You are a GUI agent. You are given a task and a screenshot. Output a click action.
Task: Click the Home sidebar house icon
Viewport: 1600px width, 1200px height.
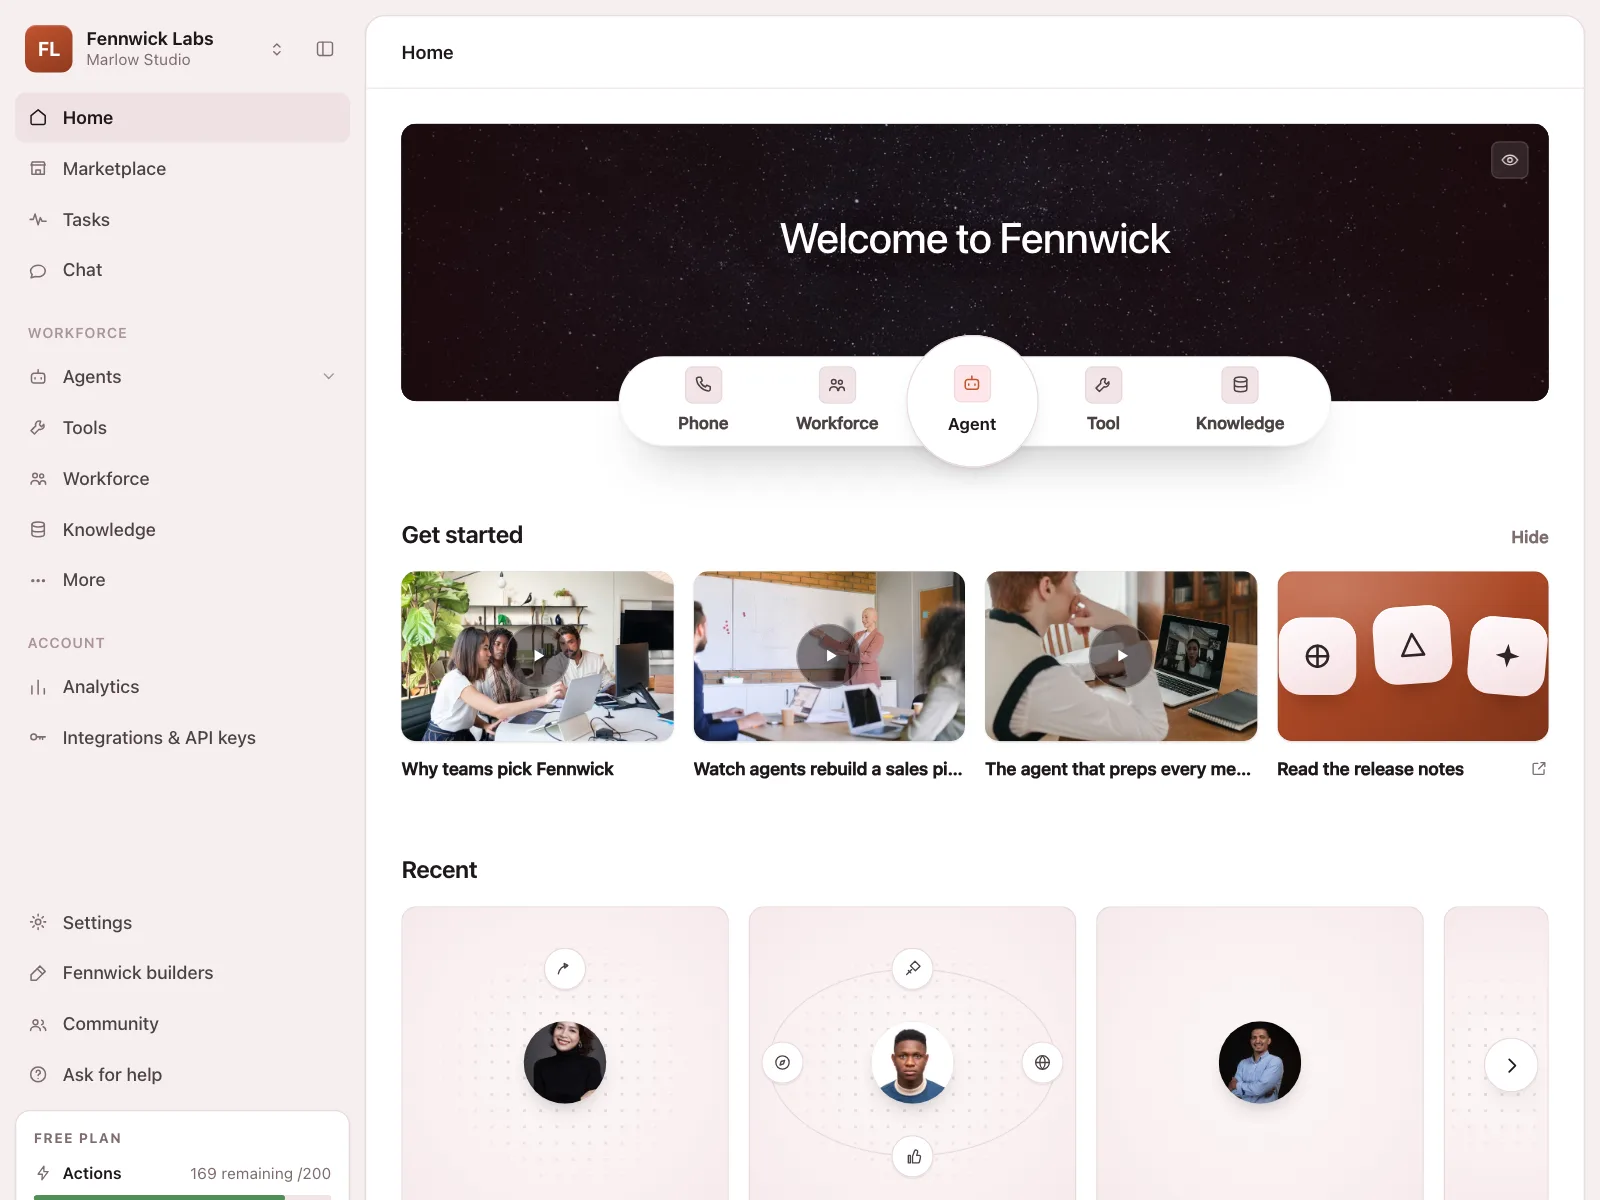click(x=38, y=118)
